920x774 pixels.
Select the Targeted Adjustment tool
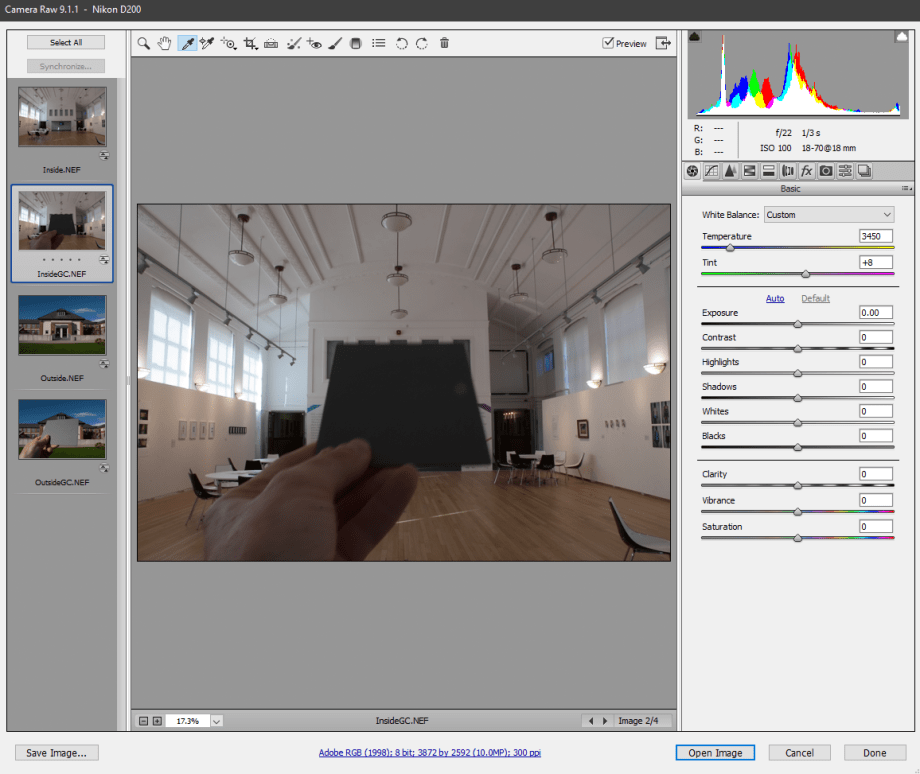[x=229, y=43]
